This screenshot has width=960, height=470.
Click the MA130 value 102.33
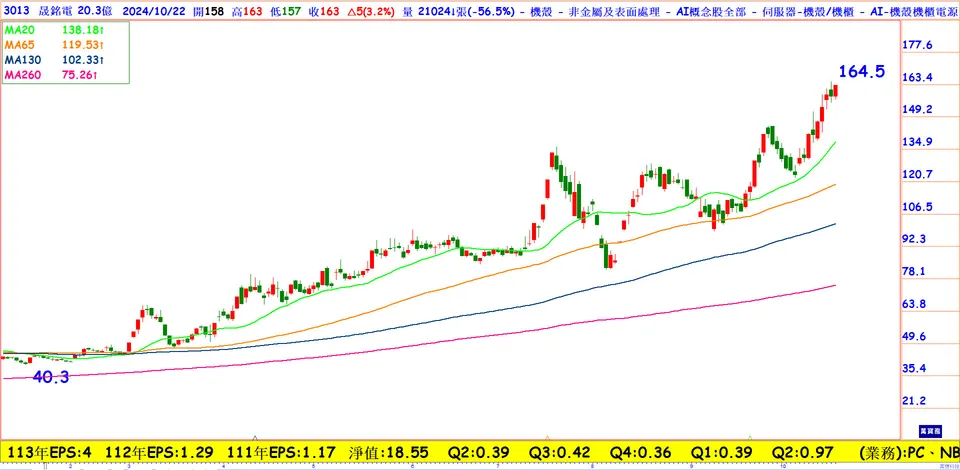click(x=83, y=60)
